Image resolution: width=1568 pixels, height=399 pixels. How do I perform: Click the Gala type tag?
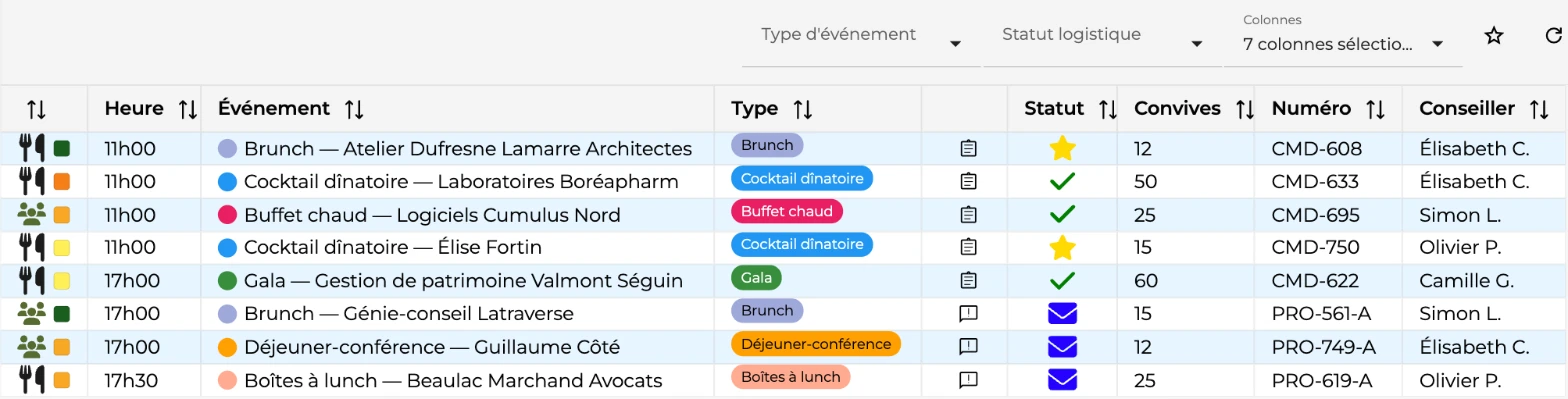click(x=756, y=277)
